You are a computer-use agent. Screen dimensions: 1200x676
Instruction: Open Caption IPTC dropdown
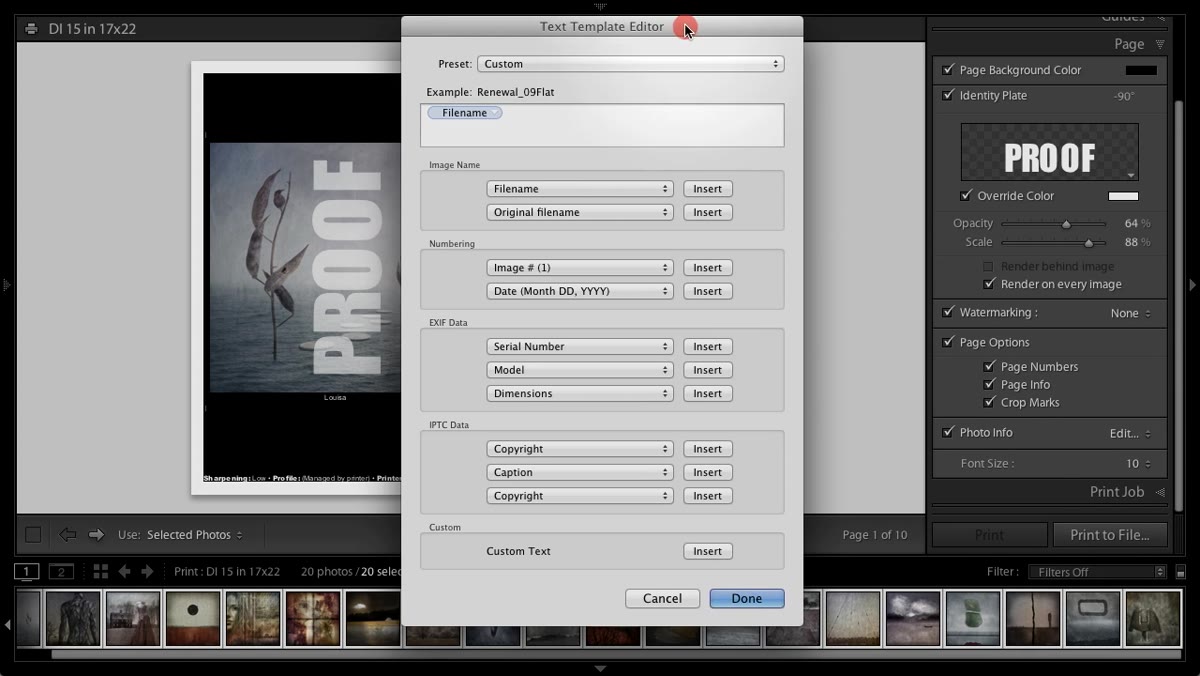(580, 472)
